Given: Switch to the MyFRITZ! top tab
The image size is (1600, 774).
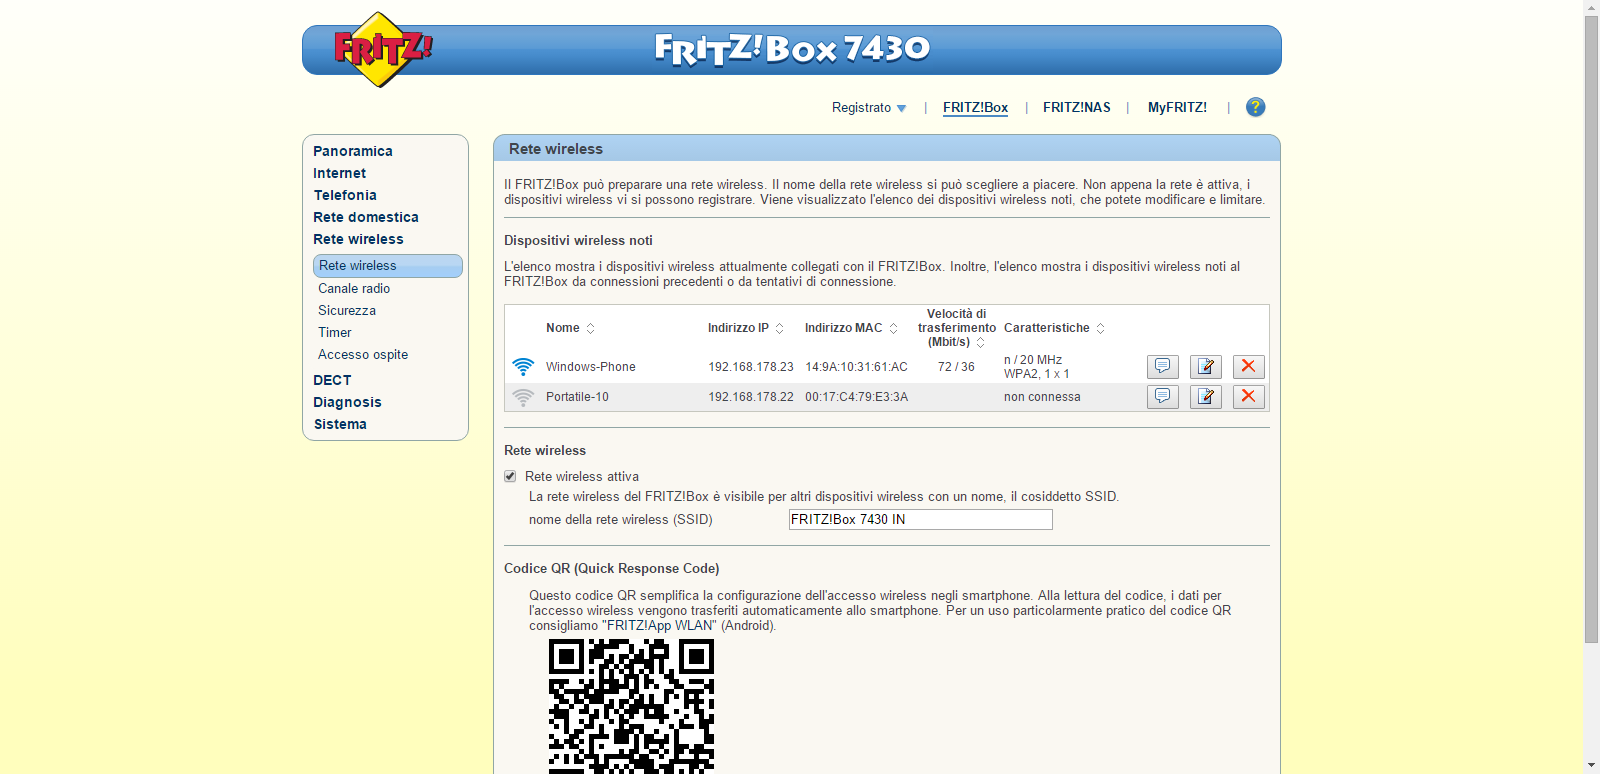Looking at the screenshot, I should pos(1177,108).
